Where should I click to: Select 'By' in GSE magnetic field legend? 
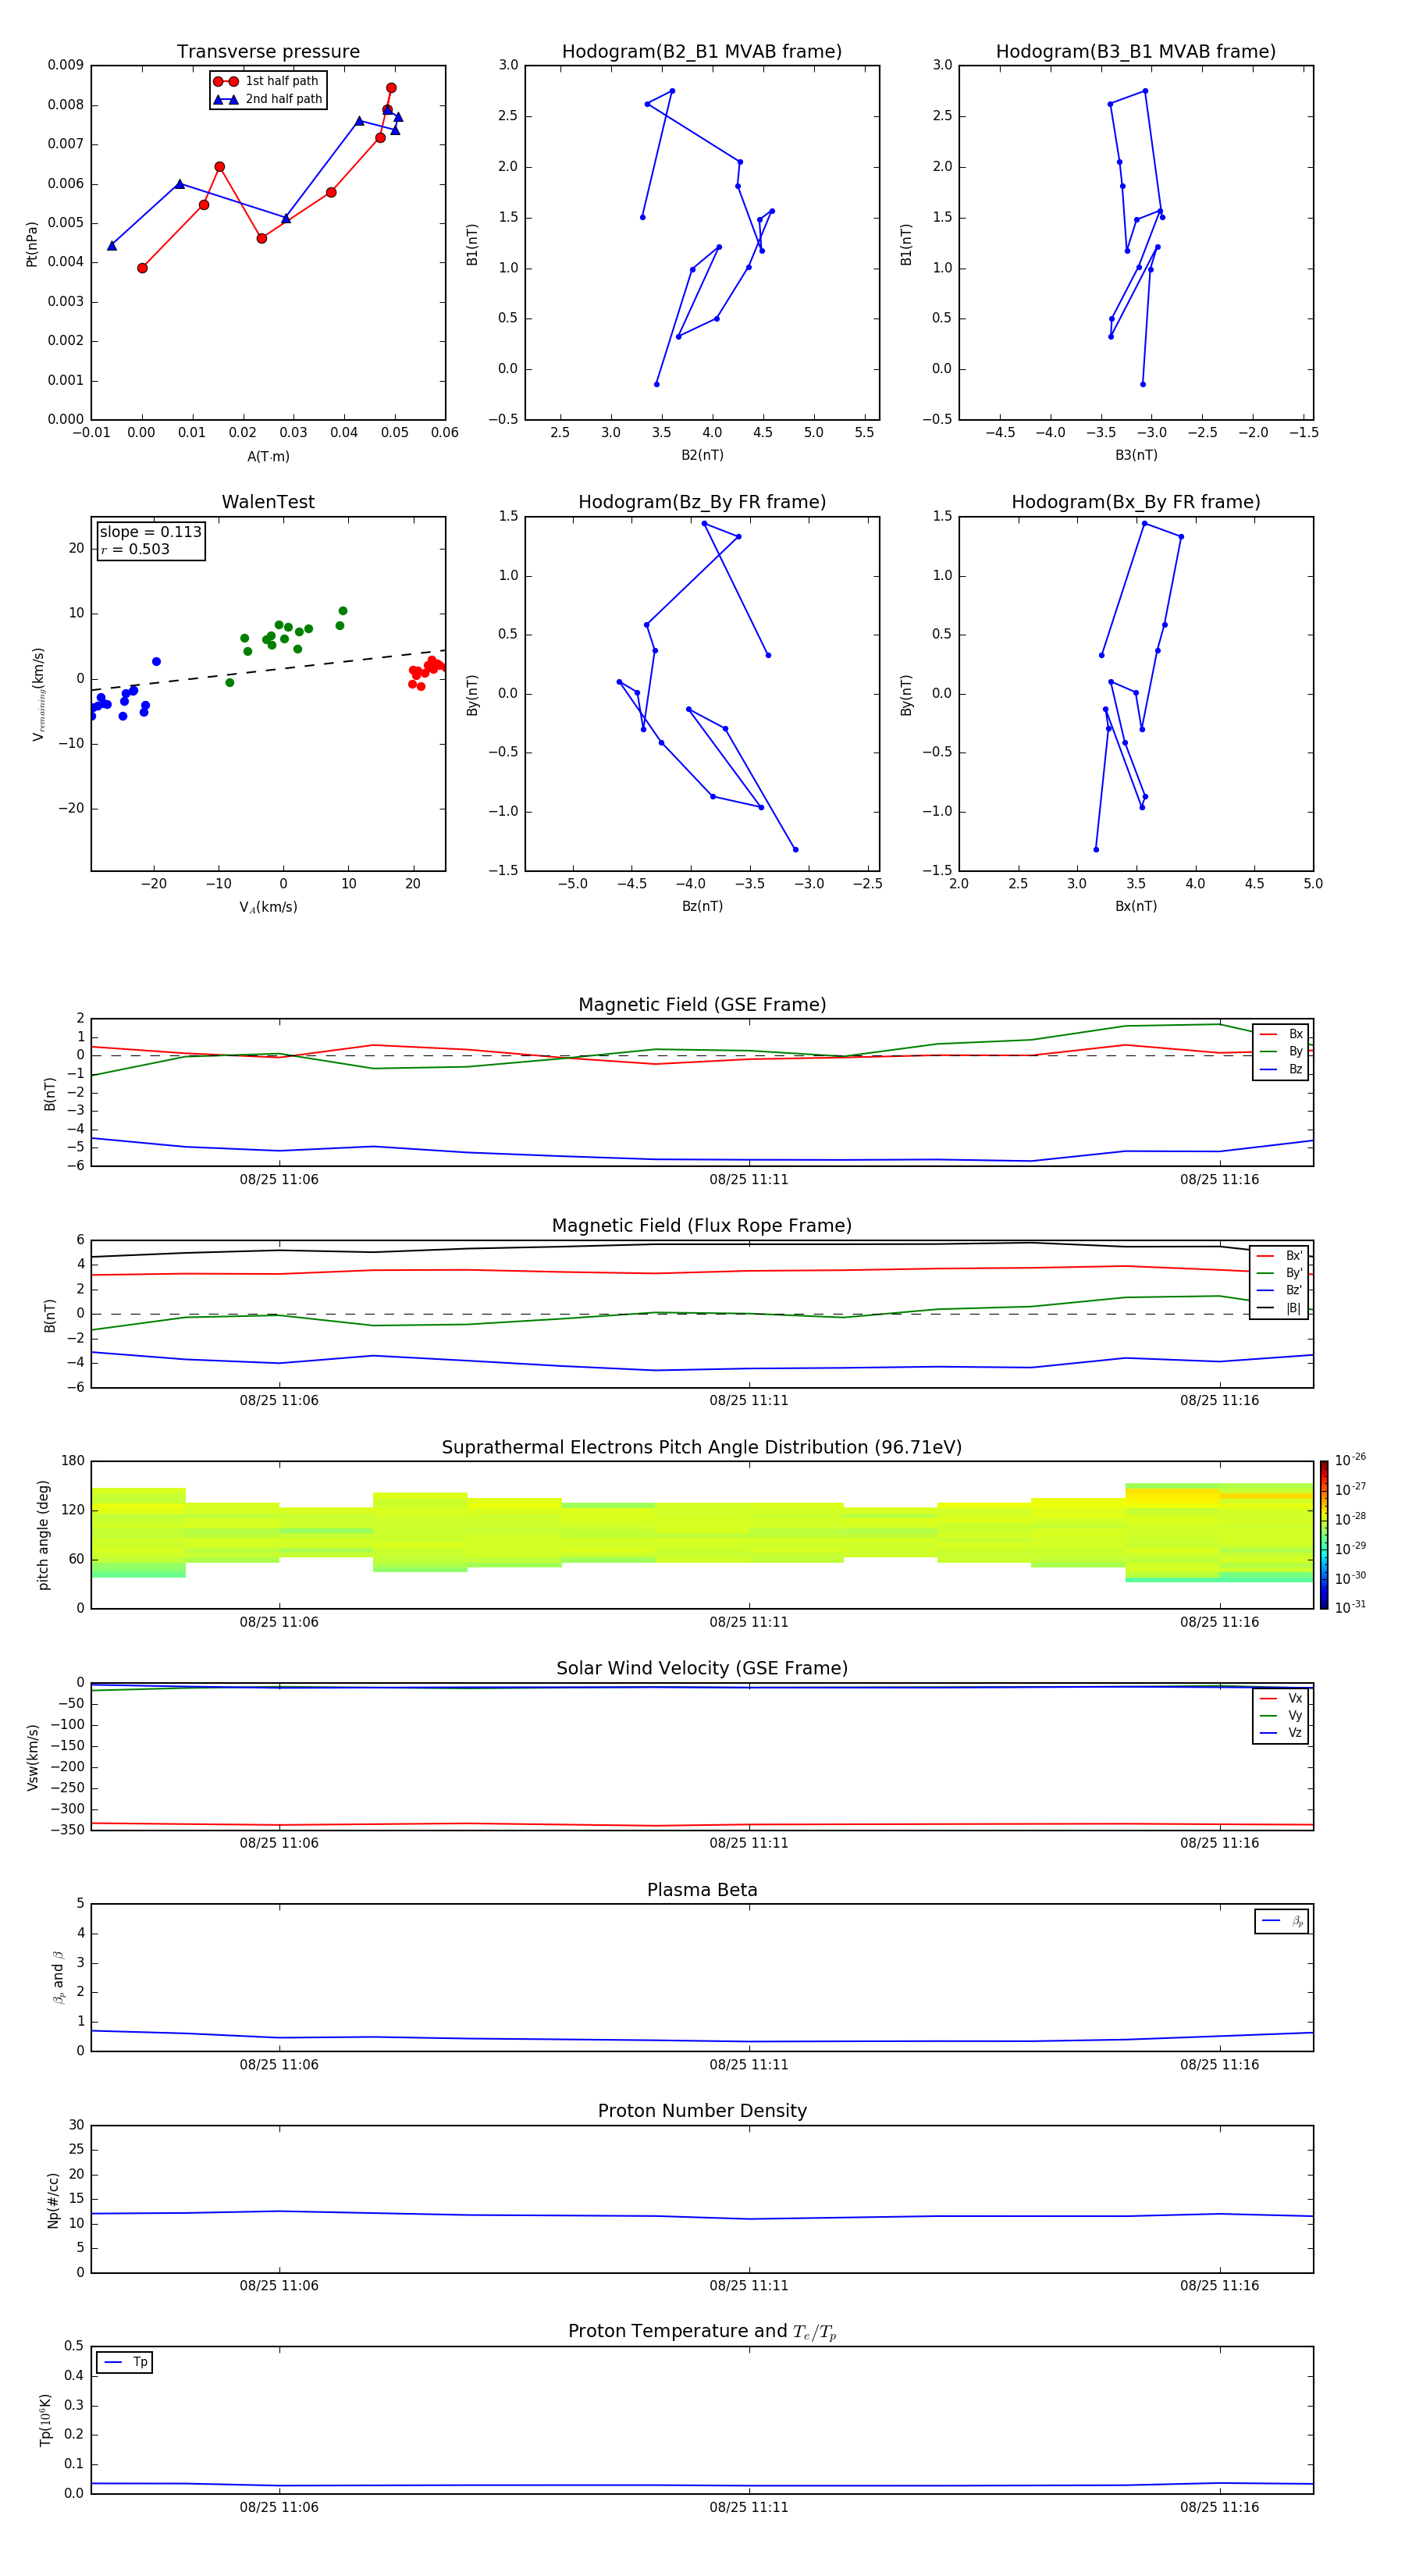(x=1282, y=1051)
